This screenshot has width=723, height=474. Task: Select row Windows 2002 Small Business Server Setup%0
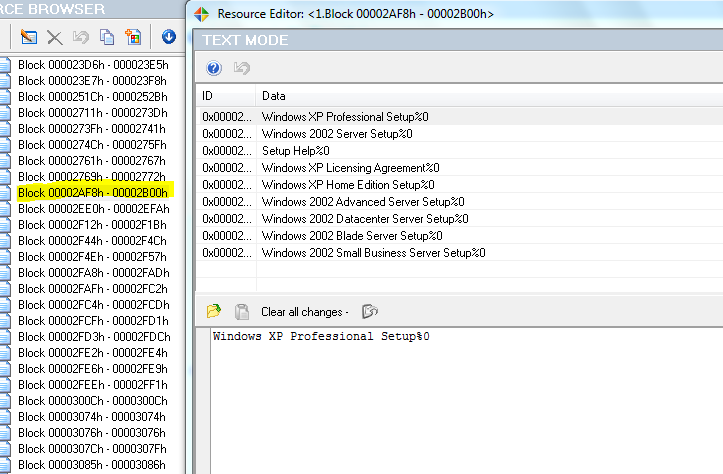coord(460,253)
